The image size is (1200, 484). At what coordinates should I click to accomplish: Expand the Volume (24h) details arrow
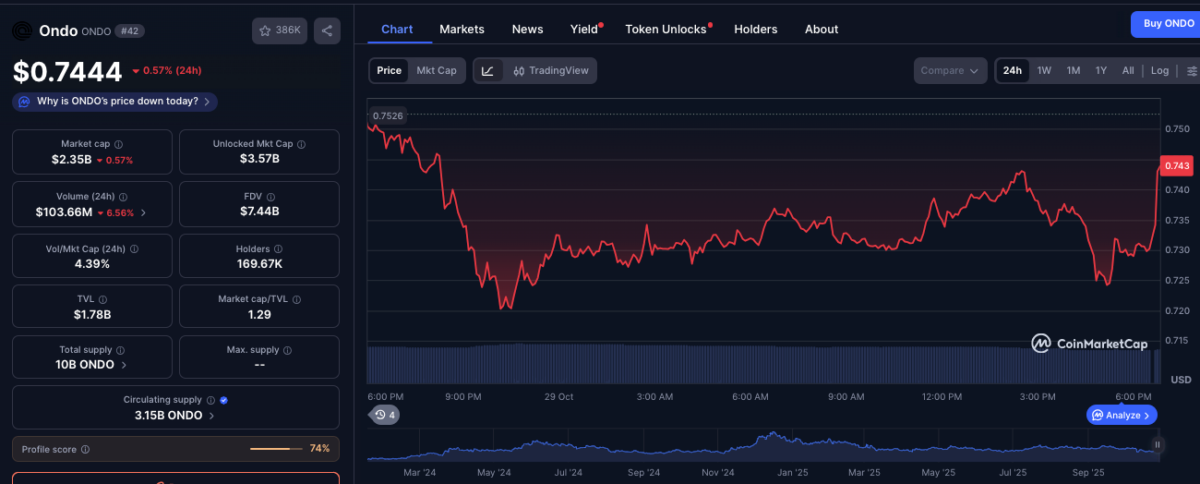pos(143,212)
